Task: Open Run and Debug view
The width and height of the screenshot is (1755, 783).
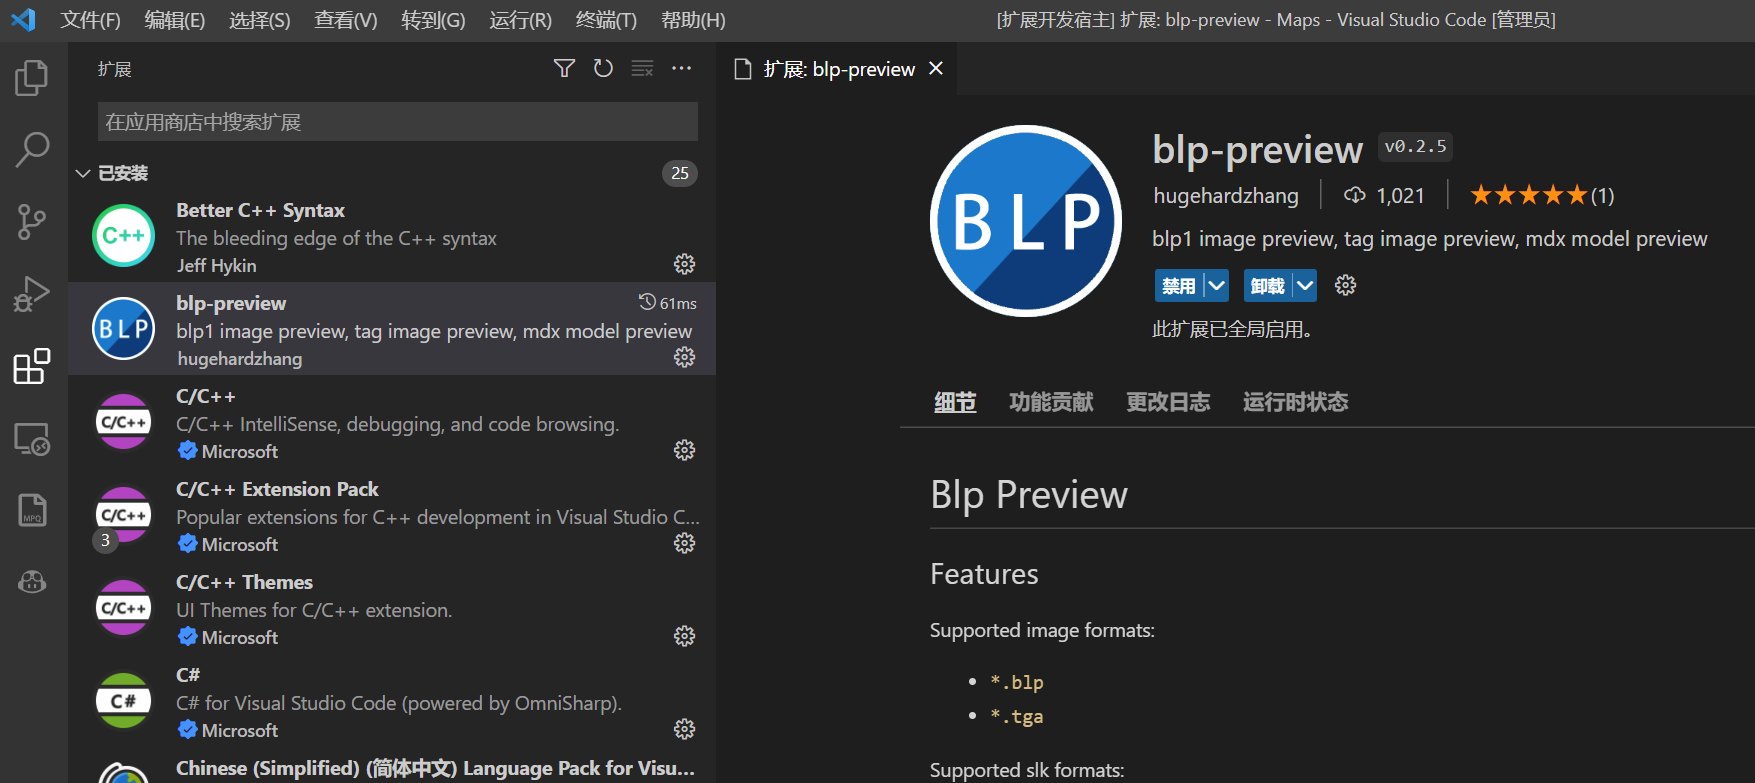Action: pyautogui.click(x=32, y=294)
